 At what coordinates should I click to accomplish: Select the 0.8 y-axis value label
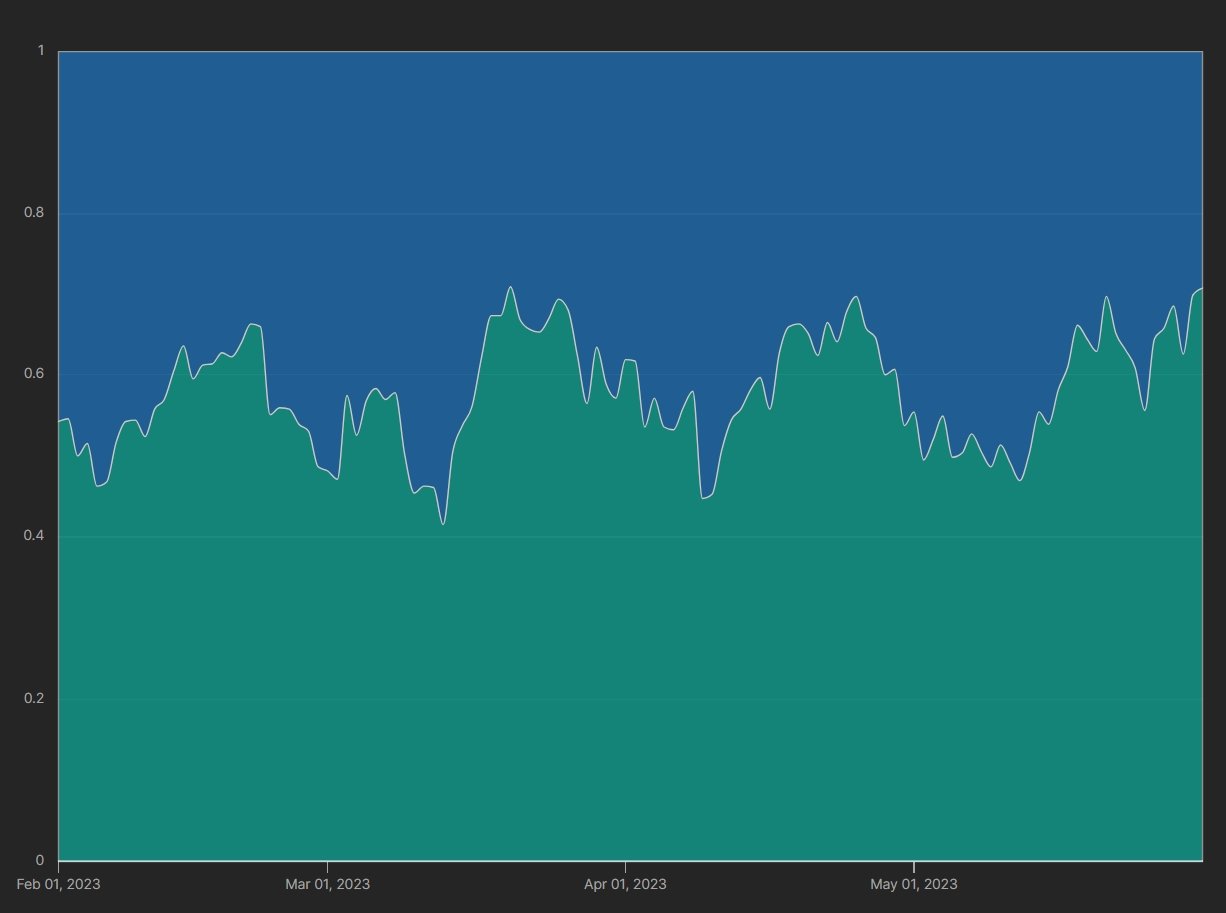pos(34,213)
